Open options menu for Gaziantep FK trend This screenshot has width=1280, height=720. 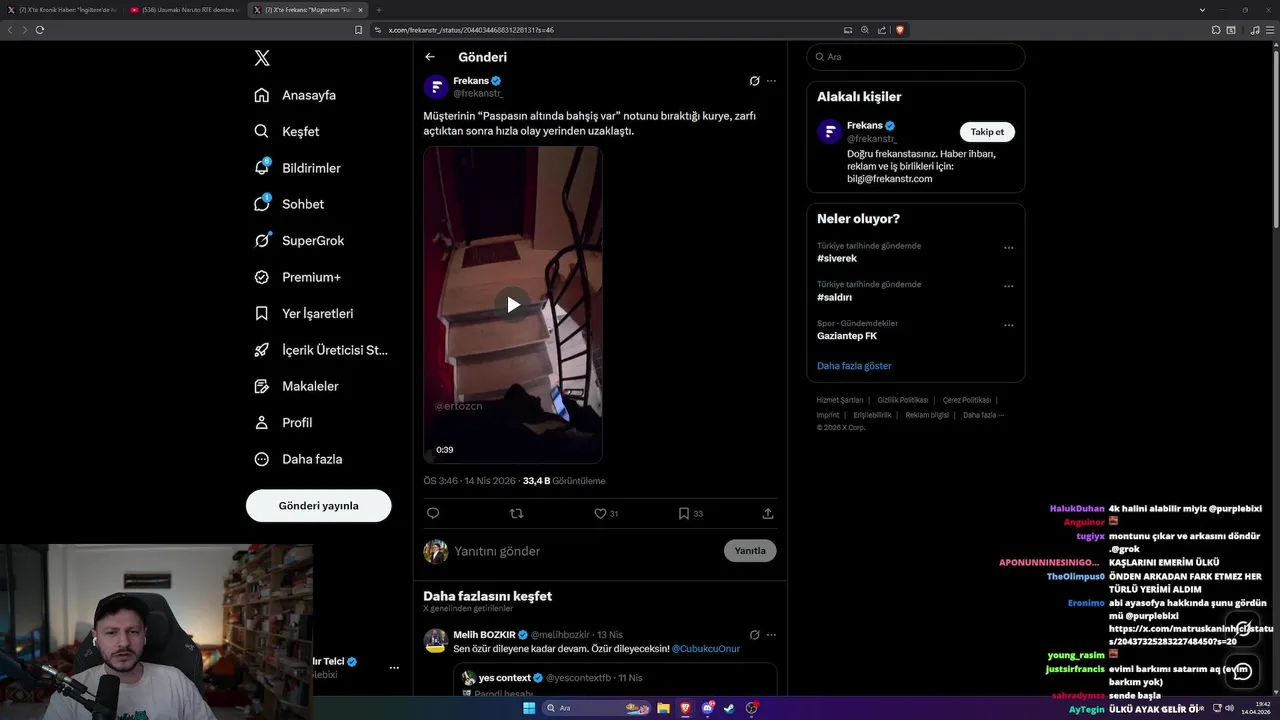pos(1009,325)
